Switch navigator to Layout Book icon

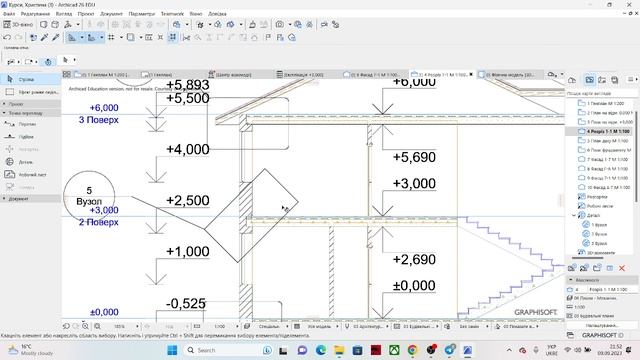point(602,80)
